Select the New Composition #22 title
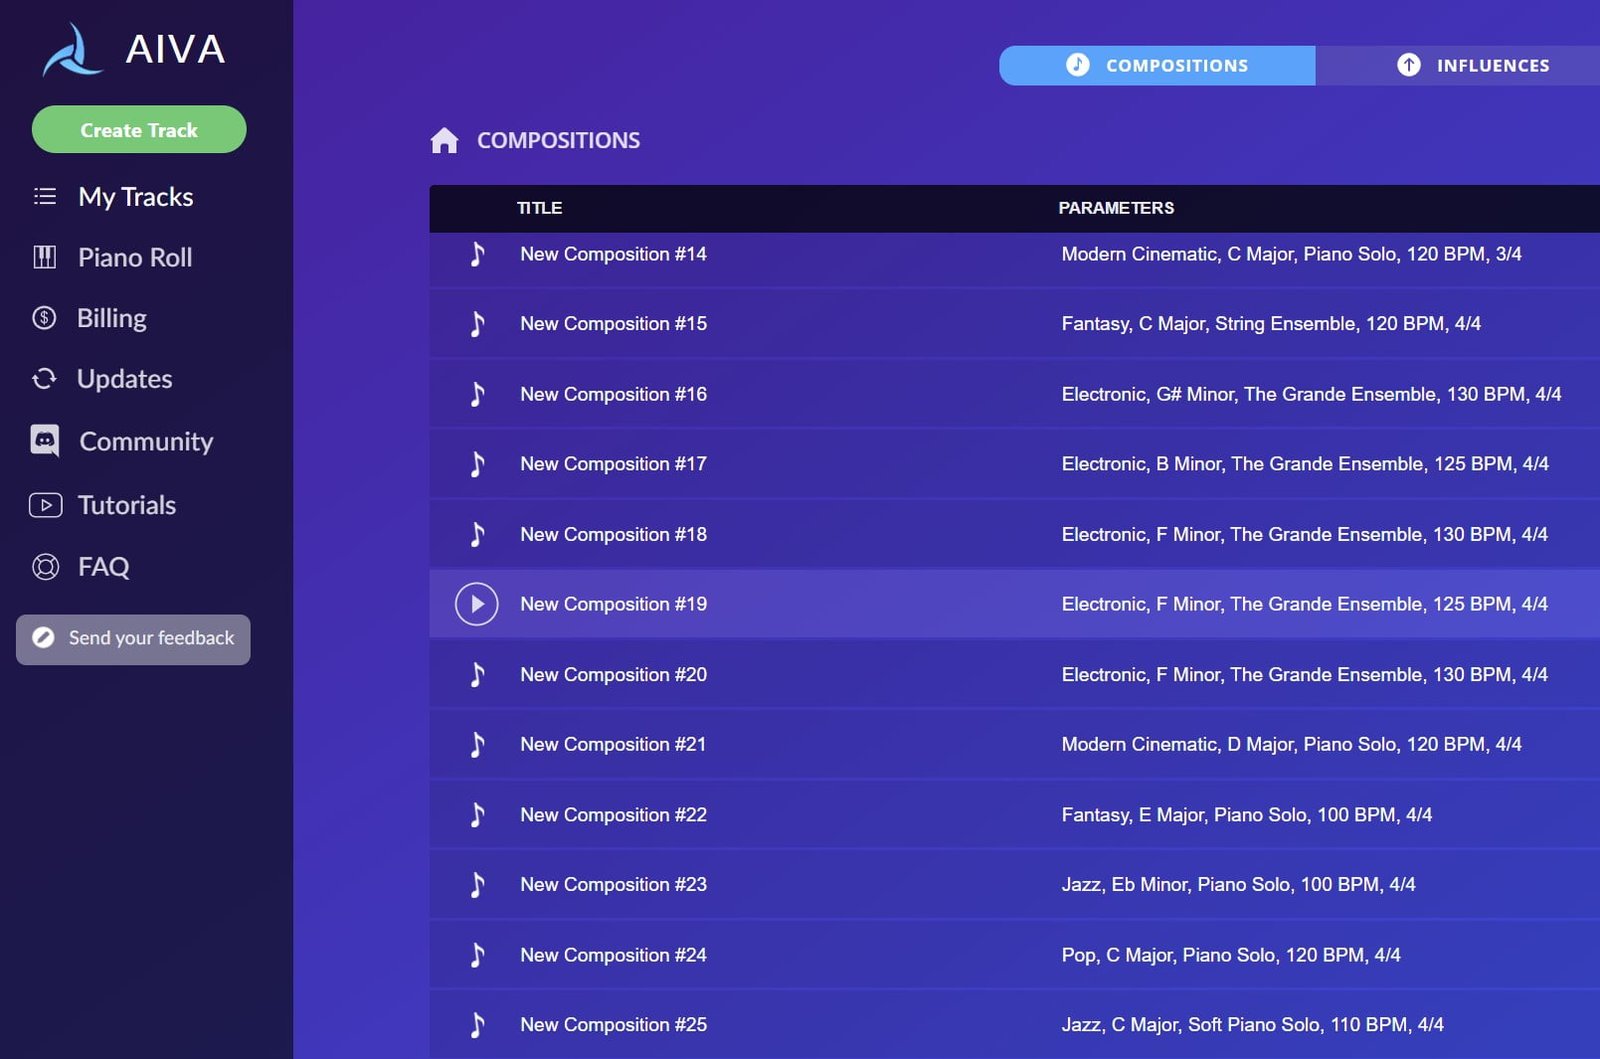 [x=613, y=815]
